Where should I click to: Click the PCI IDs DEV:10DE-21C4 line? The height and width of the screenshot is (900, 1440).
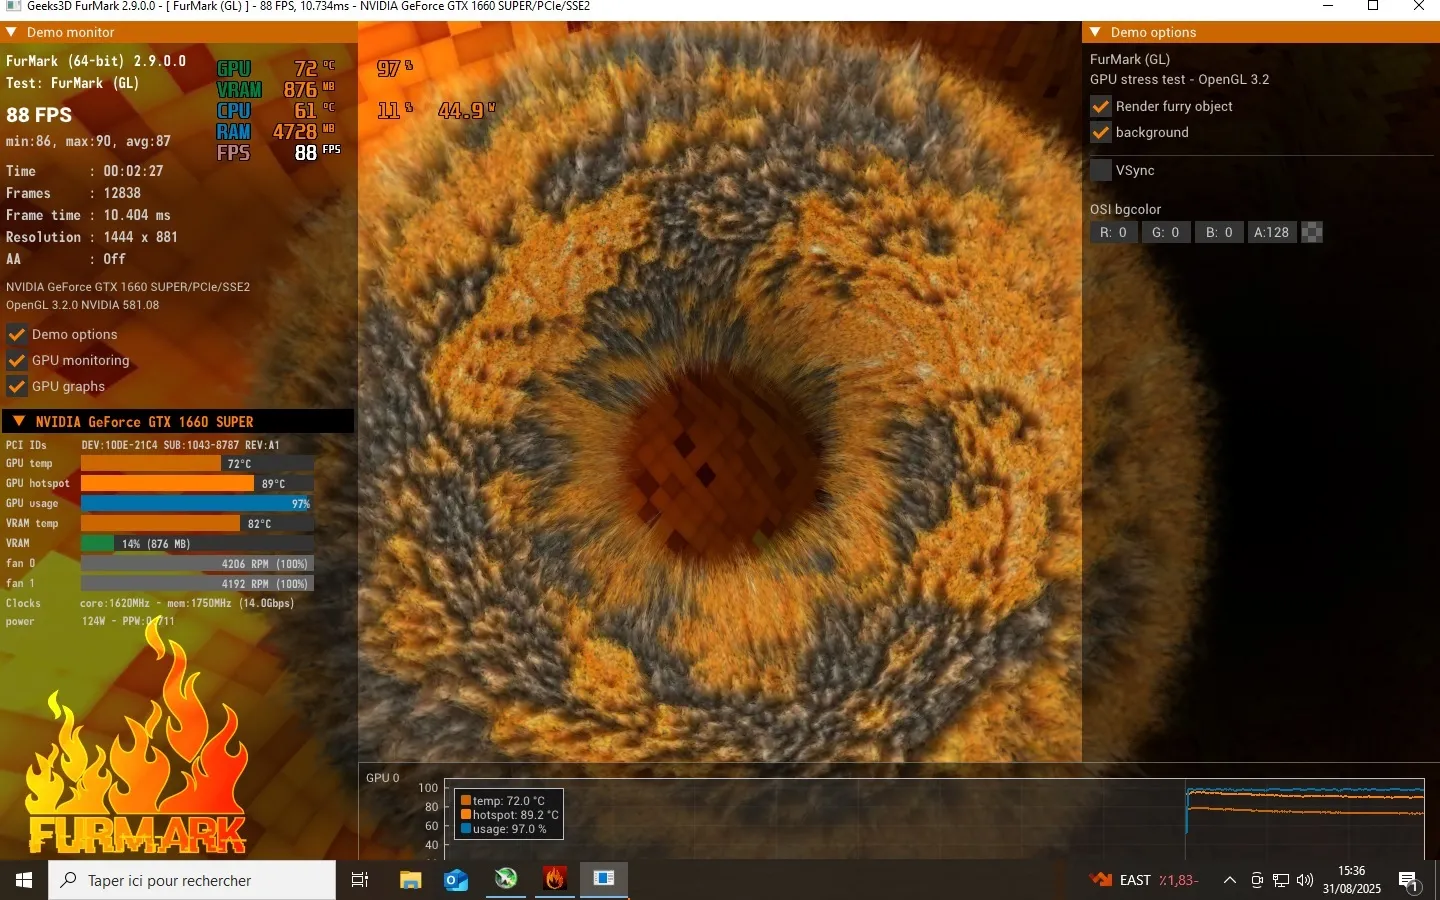tap(143, 445)
